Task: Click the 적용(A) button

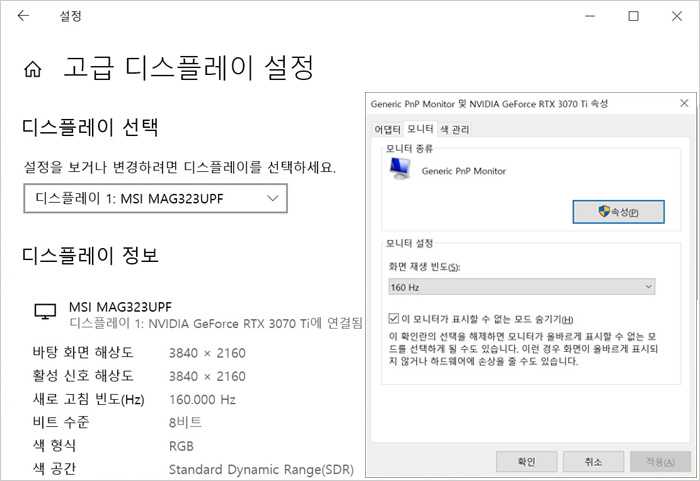Action: pos(660,461)
